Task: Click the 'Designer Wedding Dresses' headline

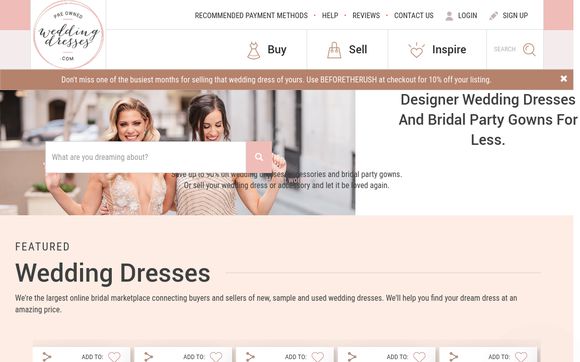Action: point(488,119)
